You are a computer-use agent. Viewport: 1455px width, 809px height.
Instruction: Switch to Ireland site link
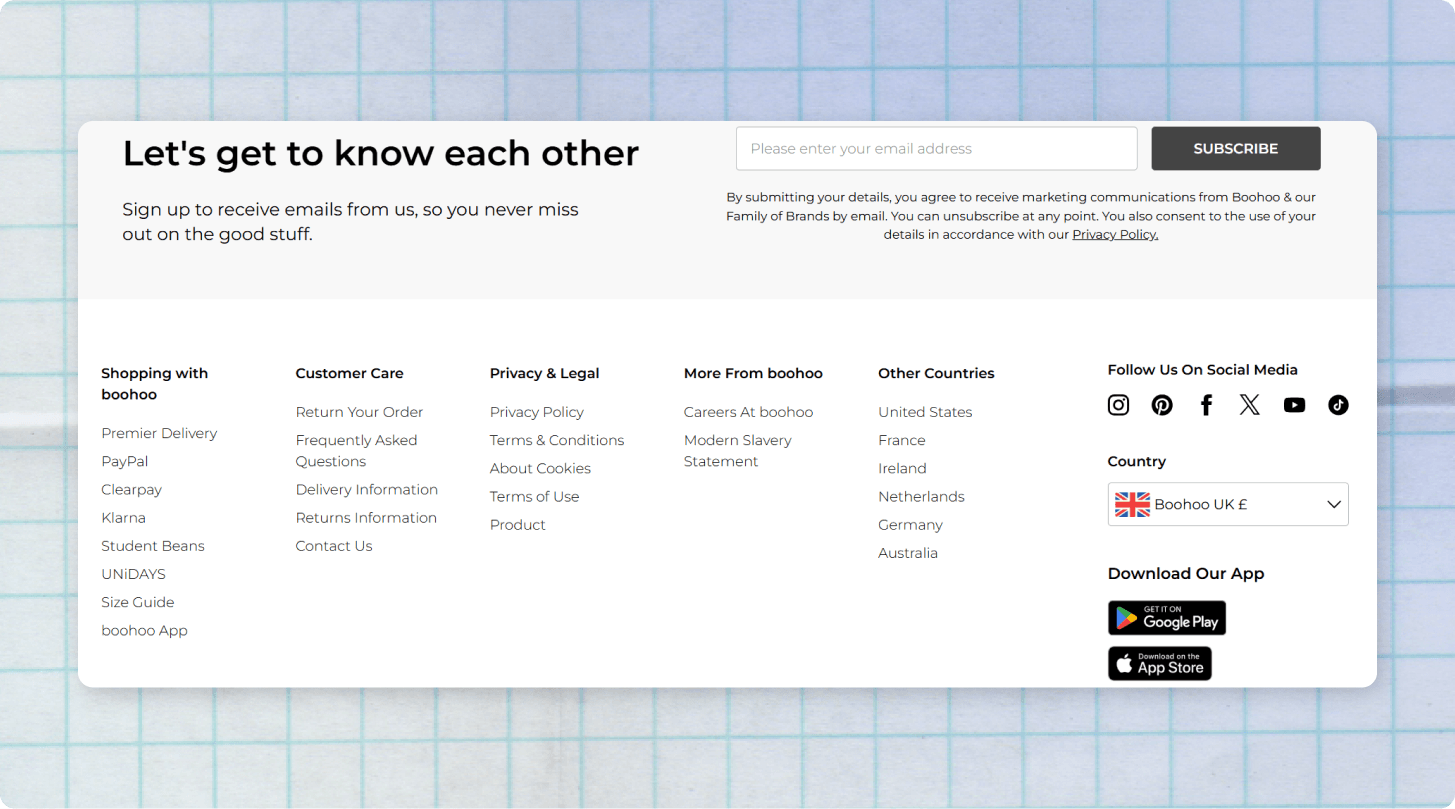tap(902, 468)
